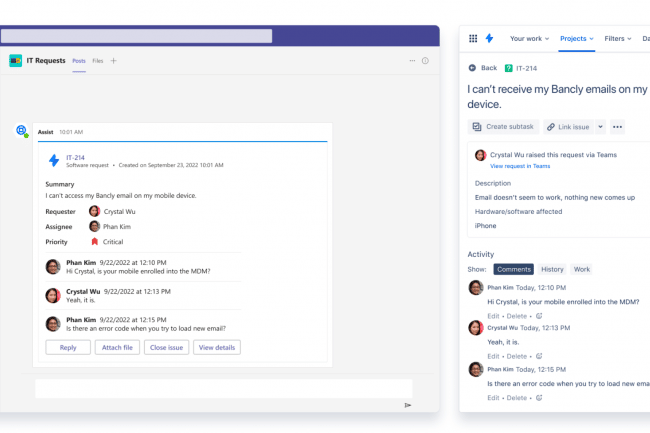Image resolution: width=650 pixels, height=433 pixels.
Task: Open the Teams channel more options ellipsis
Action: [x=412, y=60]
